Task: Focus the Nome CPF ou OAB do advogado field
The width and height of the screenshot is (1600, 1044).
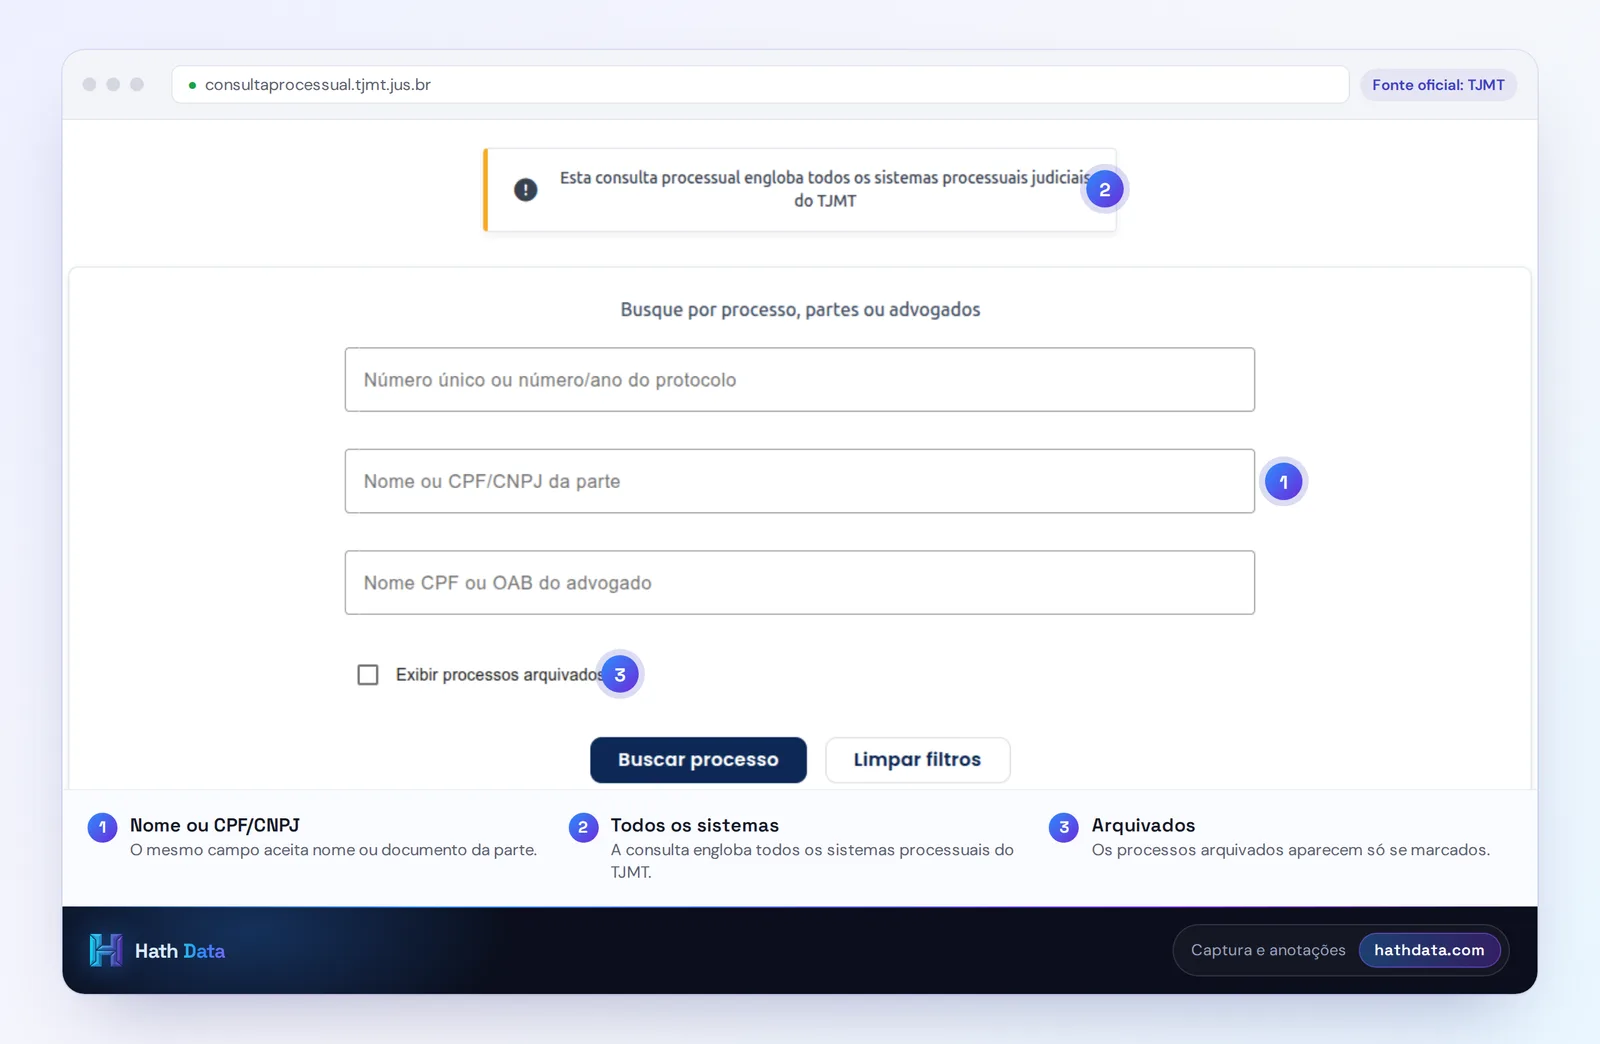Action: click(800, 583)
